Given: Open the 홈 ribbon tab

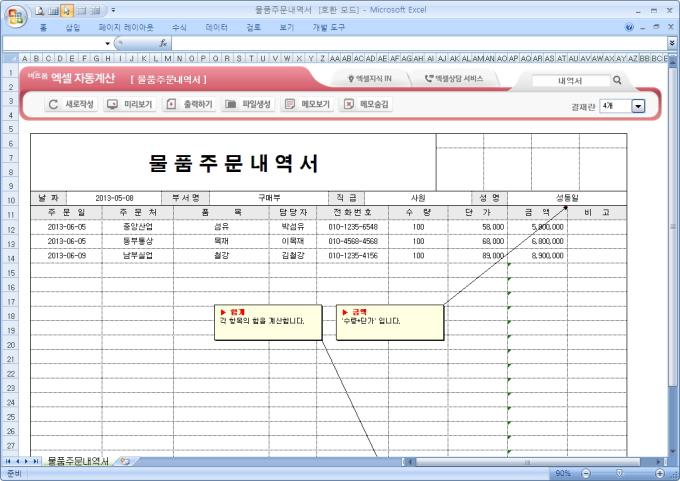Looking at the screenshot, I should [43, 27].
